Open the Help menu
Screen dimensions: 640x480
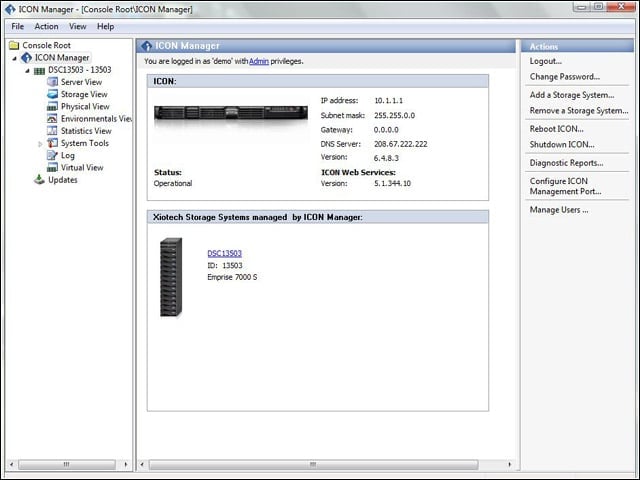point(105,27)
